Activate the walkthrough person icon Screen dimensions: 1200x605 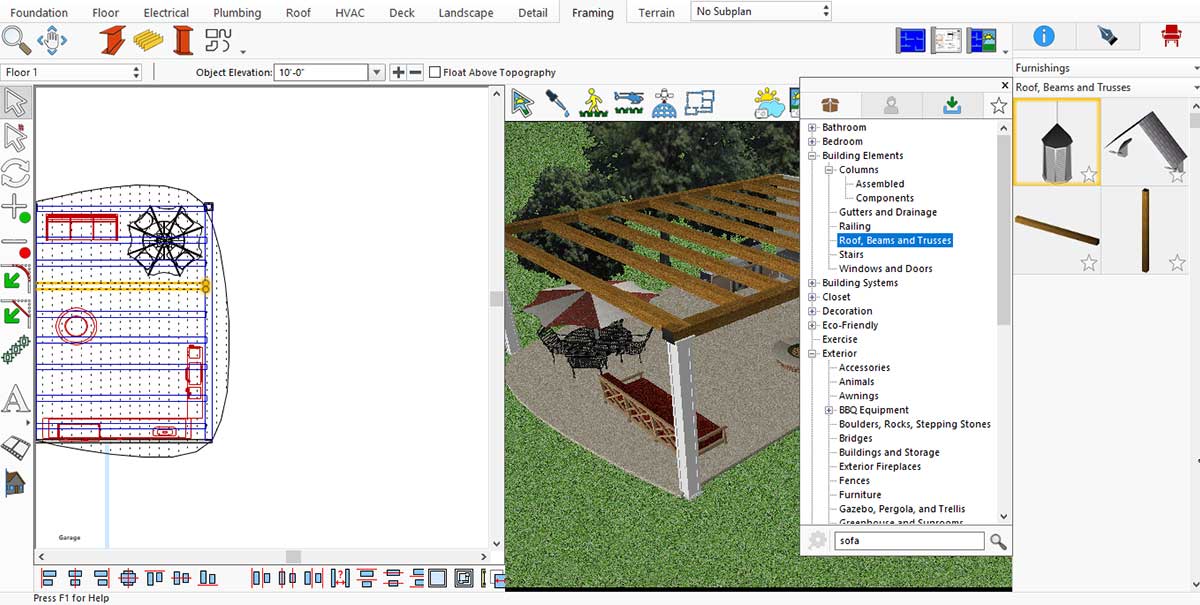(x=592, y=102)
